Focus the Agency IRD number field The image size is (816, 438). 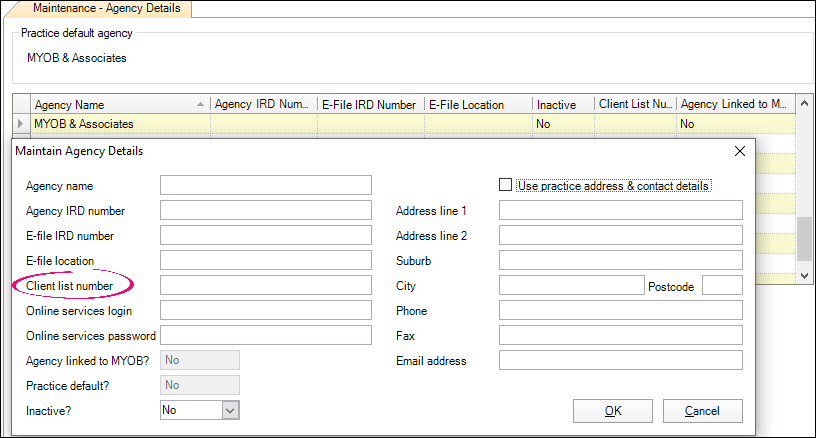[265, 211]
